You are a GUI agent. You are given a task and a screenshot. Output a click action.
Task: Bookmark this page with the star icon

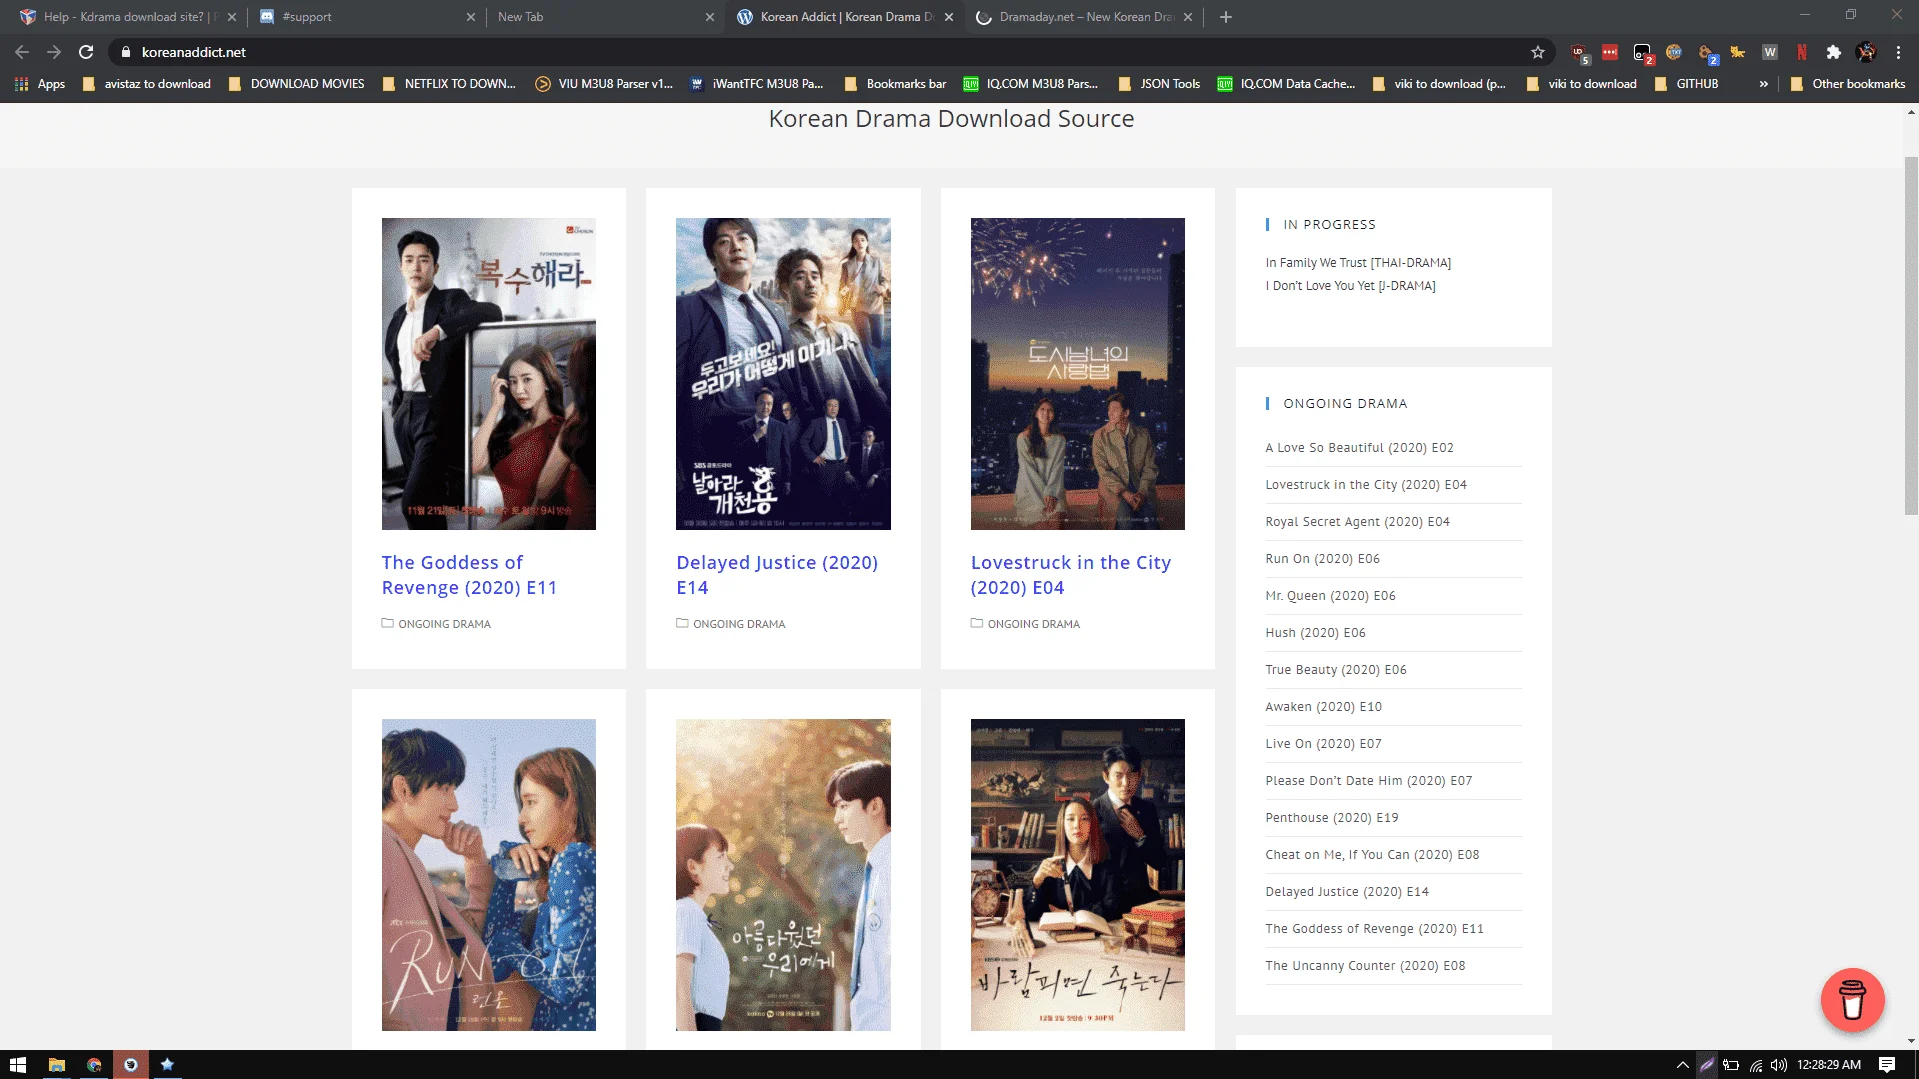click(1538, 52)
